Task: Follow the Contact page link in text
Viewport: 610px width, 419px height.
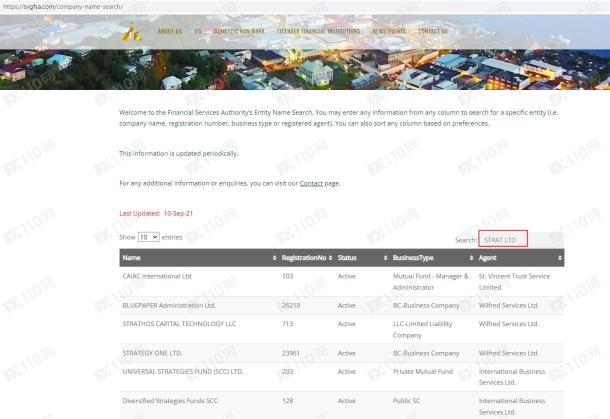Action: click(312, 184)
